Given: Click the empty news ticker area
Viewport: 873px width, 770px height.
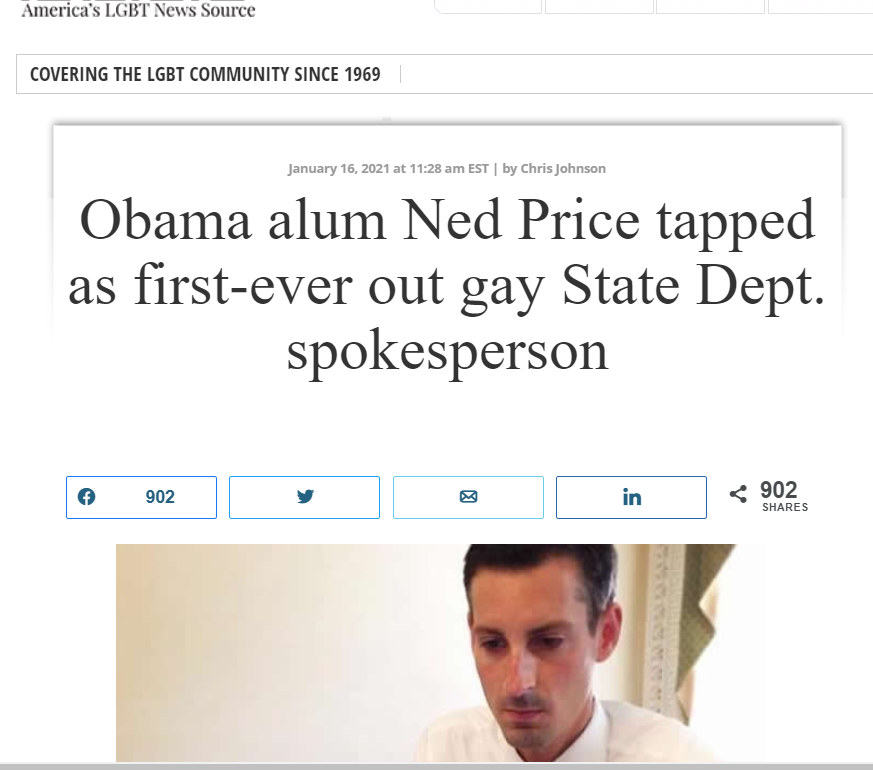Looking at the screenshot, I should pos(636,74).
